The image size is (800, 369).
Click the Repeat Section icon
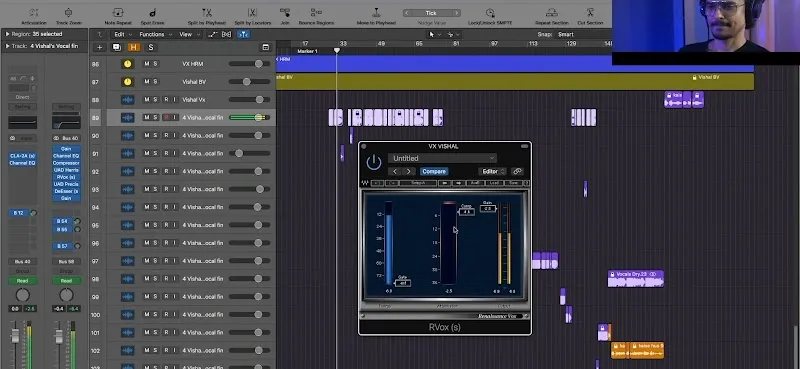click(x=552, y=13)
